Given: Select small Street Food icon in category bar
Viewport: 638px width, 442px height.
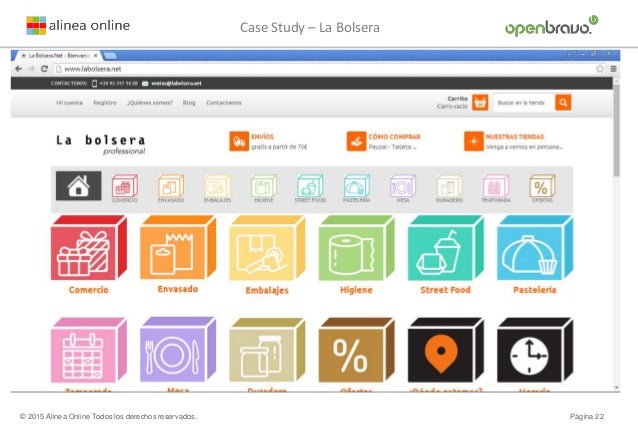Looking at the screenshot, I should click(310, 186).
